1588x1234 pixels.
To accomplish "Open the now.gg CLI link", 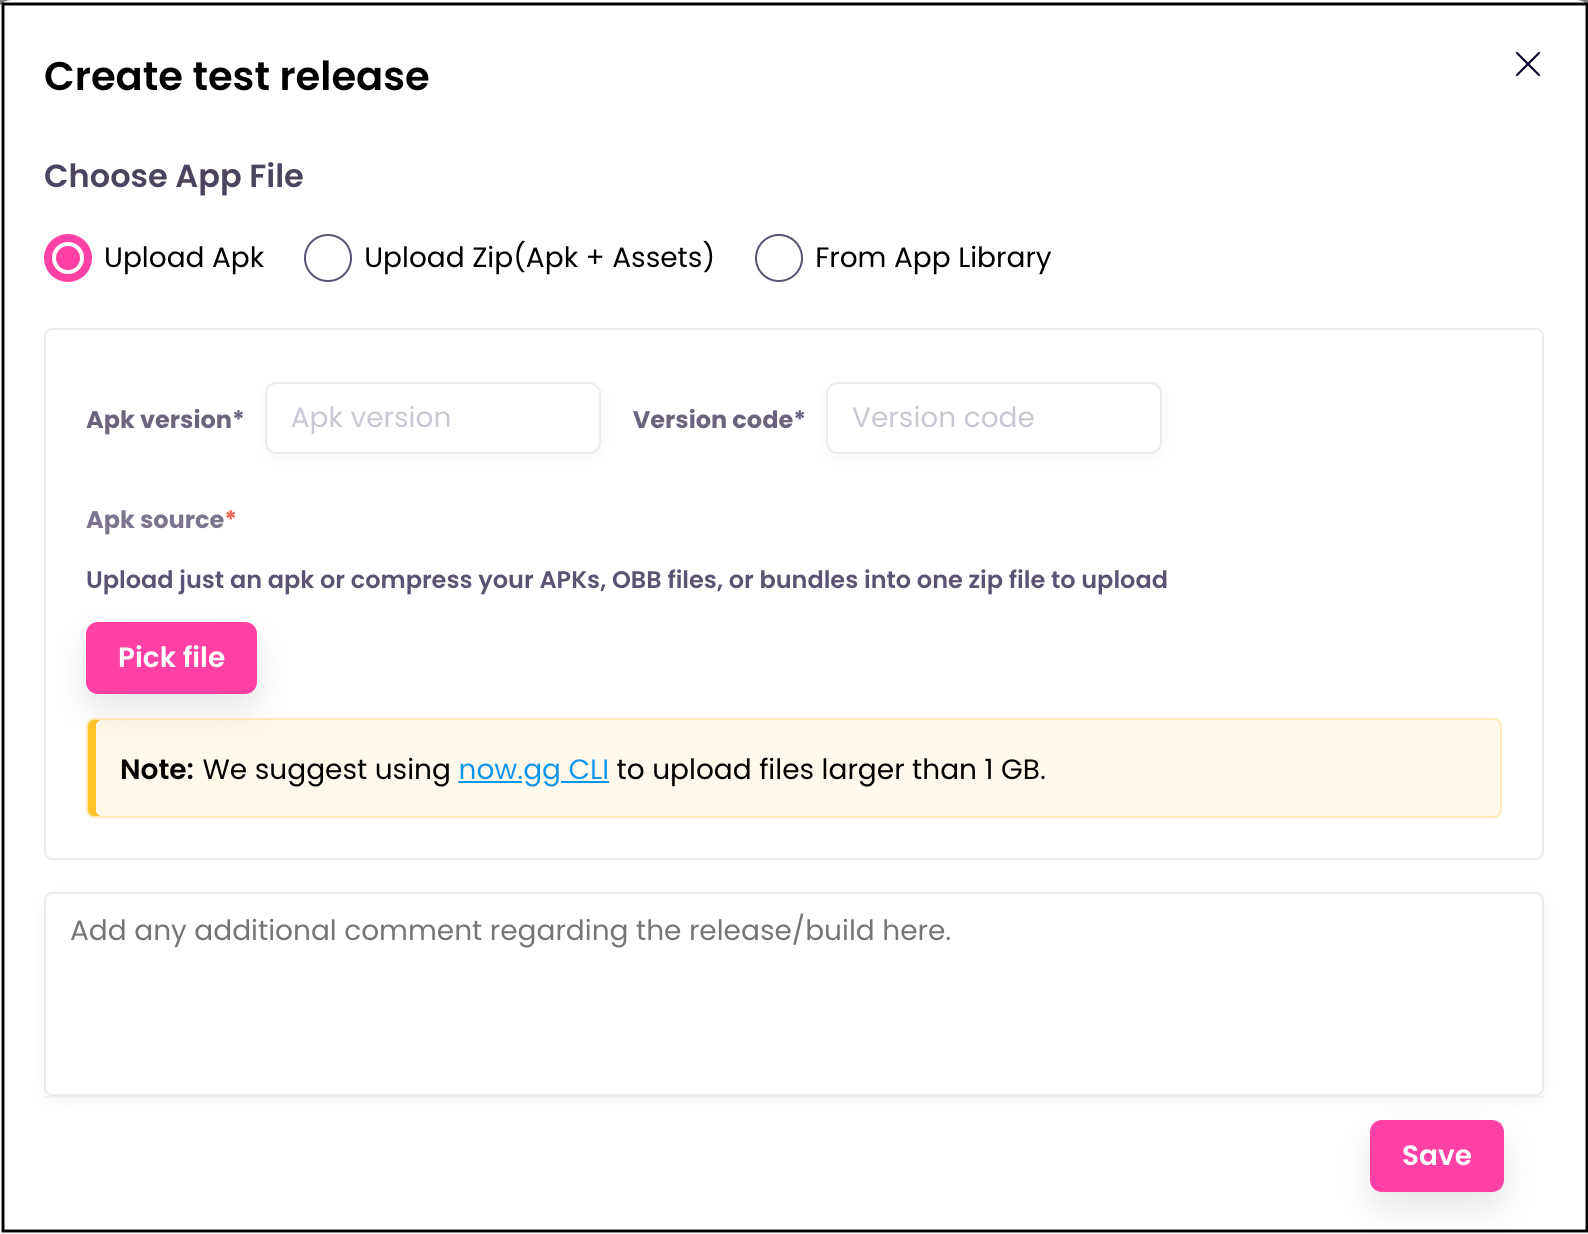I will tap(533, 769).
